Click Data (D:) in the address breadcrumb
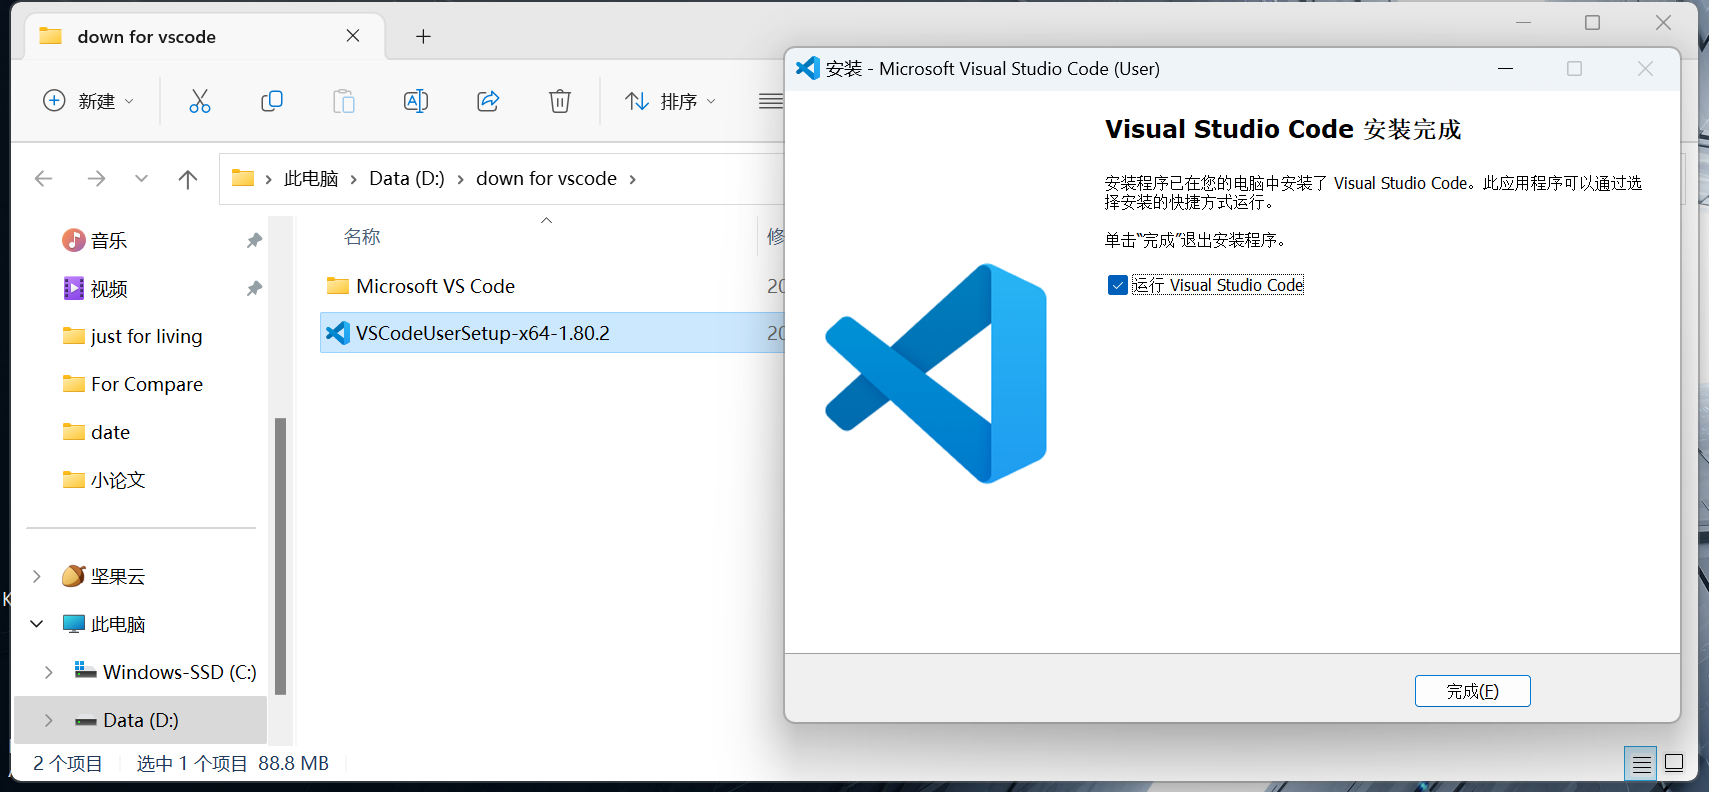 pos(407,179)
